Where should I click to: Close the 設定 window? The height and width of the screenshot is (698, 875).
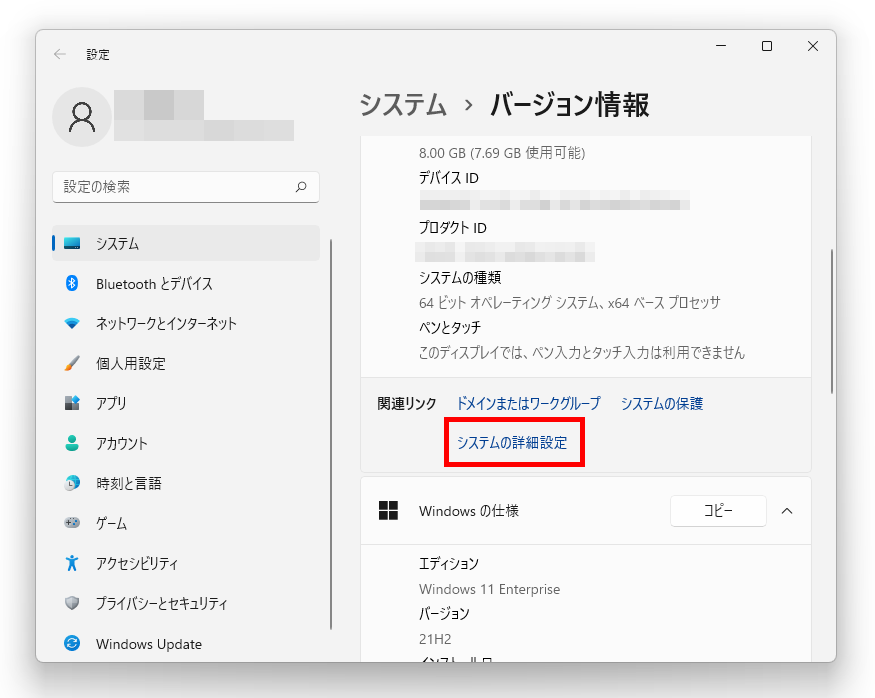click(812, 46)
